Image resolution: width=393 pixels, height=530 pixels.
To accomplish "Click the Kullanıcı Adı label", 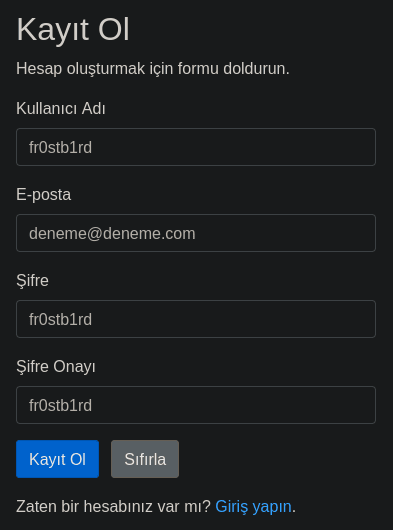I will click(61, 109).
